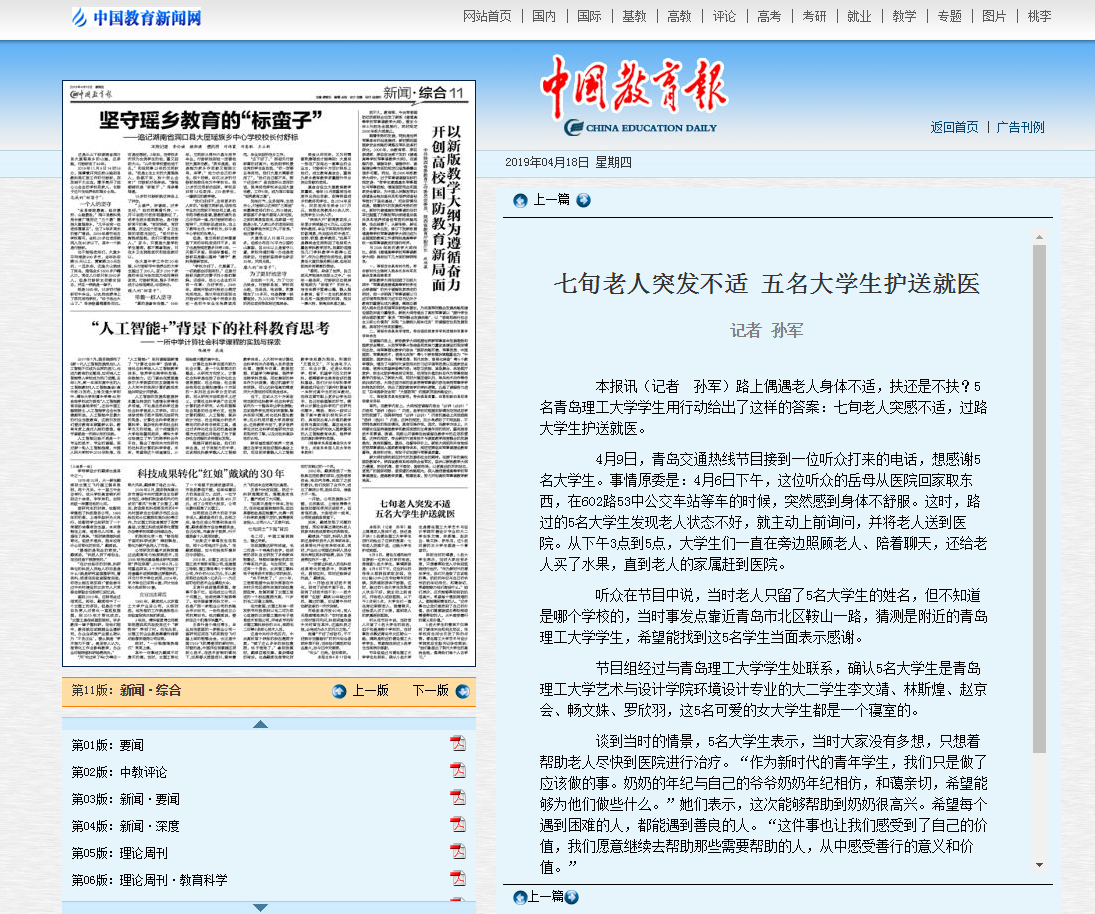Open PDF for 第04版 新闻·深度
This screenshot has width=1095, height=914.
(458, 824)
